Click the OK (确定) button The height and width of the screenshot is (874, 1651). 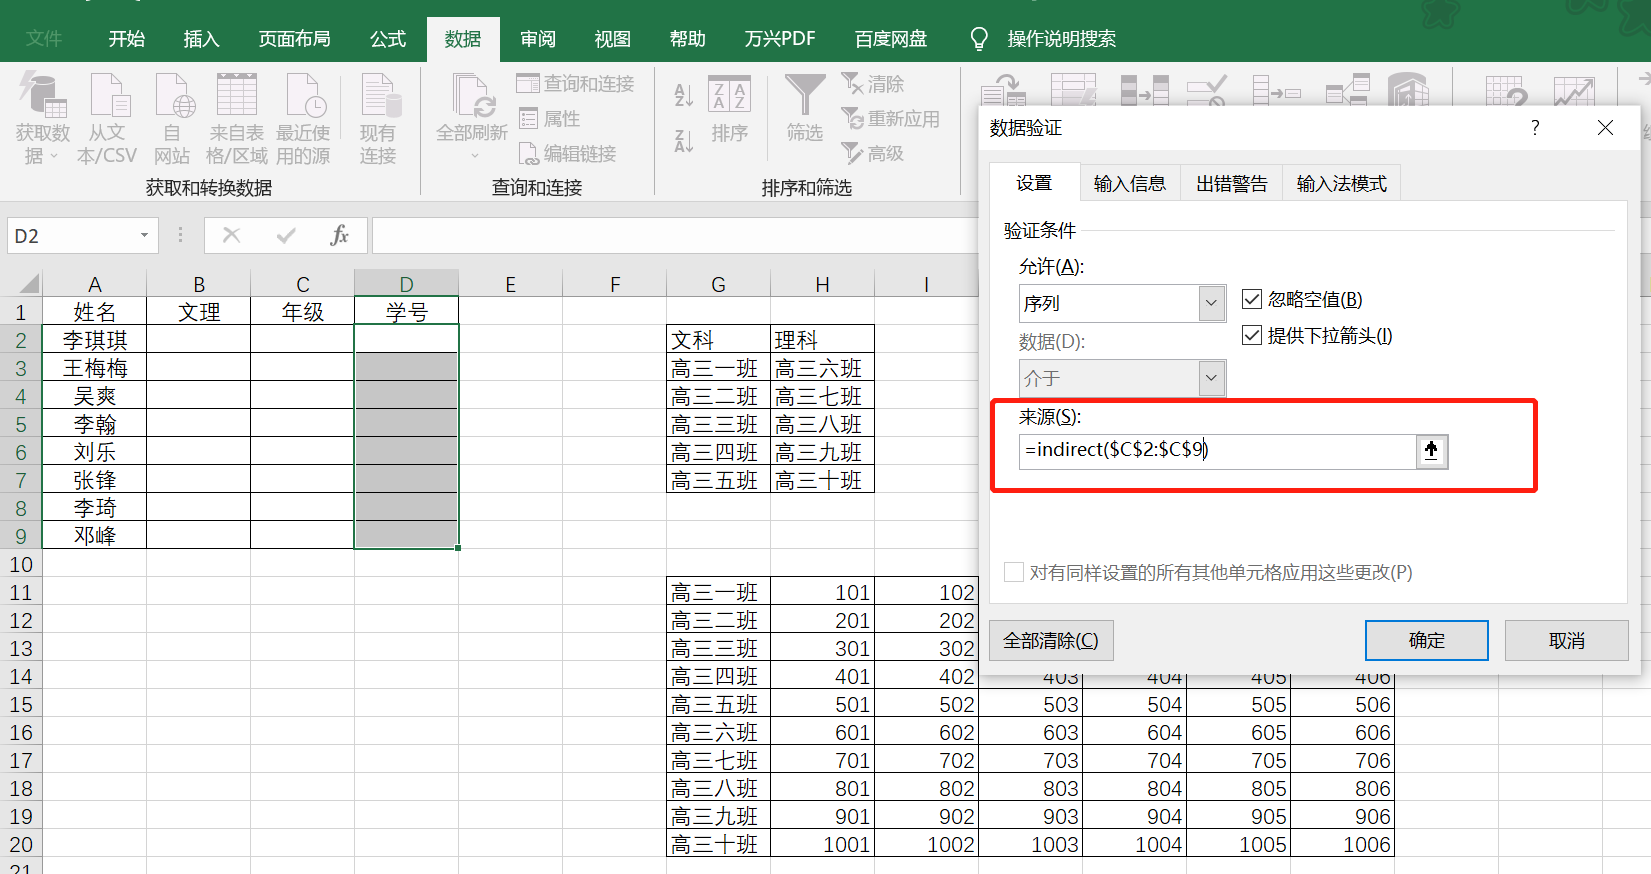click(x=1427, y=640)
